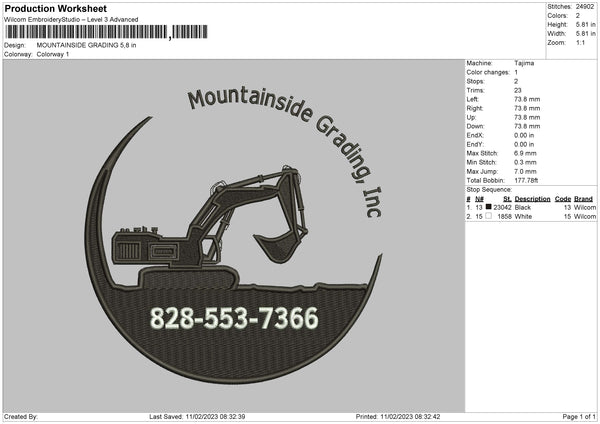The image size is (600, 424).
Task: Click stitch count 23042 in Black row
Action: coord(502,207)
